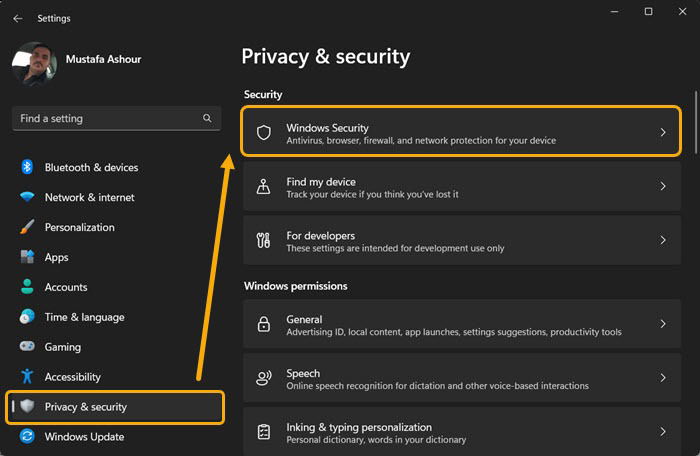Click the Windows Update sync icon
This screenshot has width=700, height=456.
(x=27, y=436)
